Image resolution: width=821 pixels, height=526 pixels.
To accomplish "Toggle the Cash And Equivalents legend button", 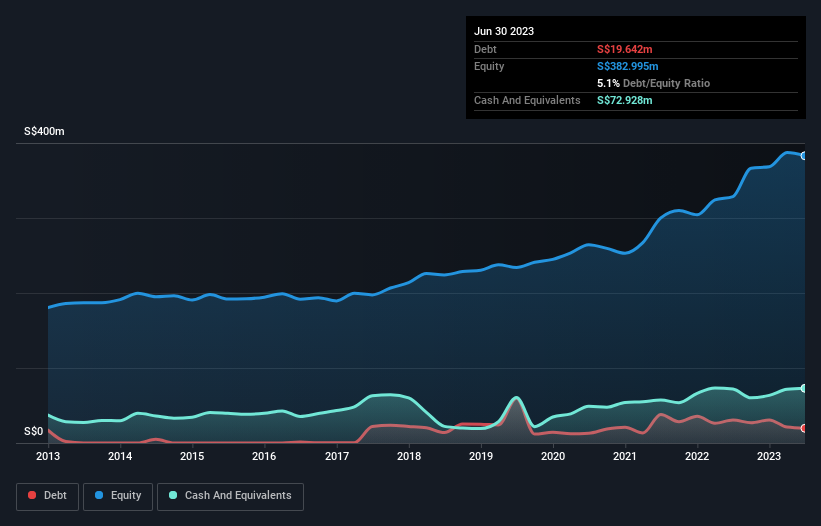I will (230, 496).
